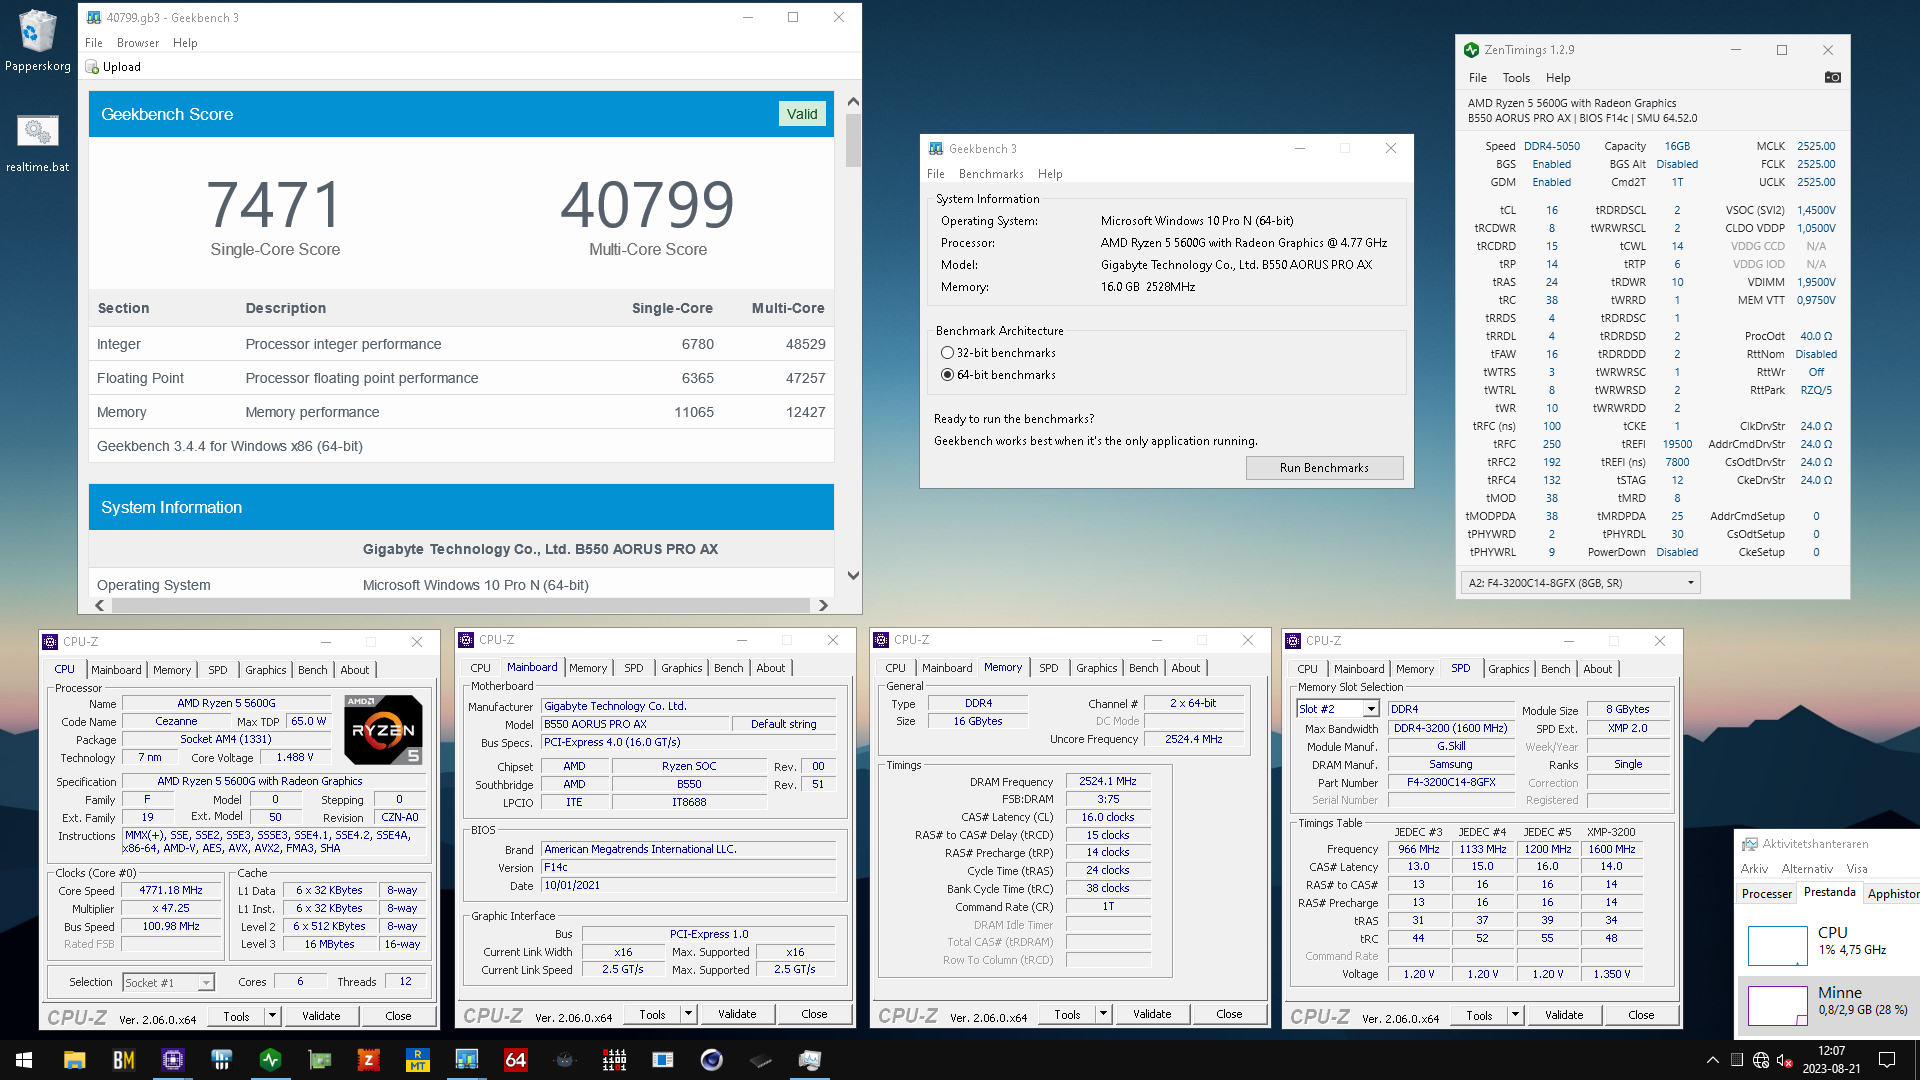Open the Papperskorg recycle bin desktop icon
The width and height of the screenshot is (1920, 1080).
37,40
